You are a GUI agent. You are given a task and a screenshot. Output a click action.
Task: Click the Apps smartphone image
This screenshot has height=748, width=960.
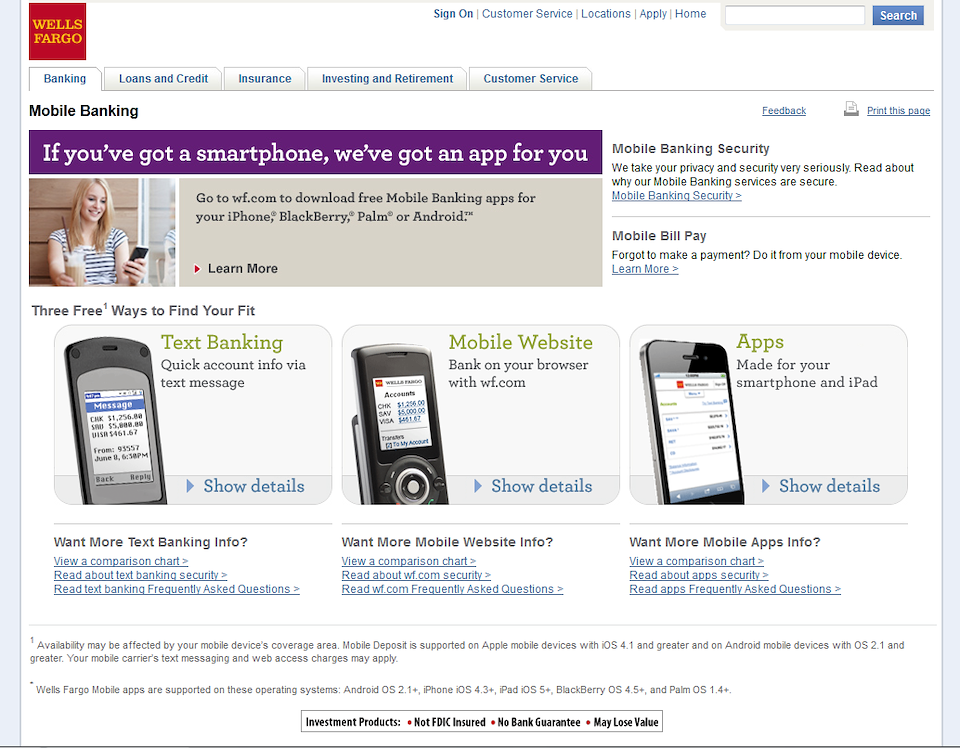[691, 422]
